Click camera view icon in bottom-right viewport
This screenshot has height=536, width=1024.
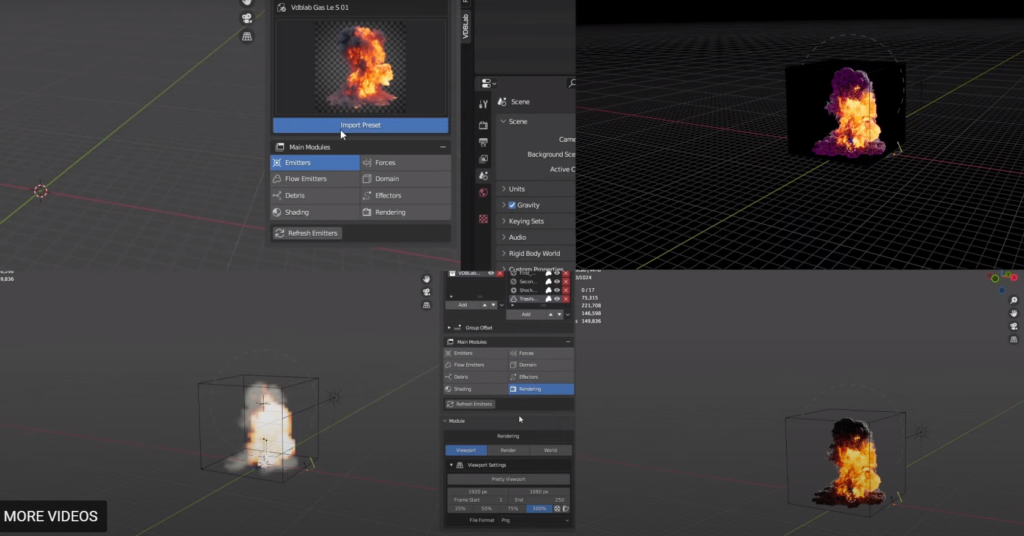pos(1014,326)
